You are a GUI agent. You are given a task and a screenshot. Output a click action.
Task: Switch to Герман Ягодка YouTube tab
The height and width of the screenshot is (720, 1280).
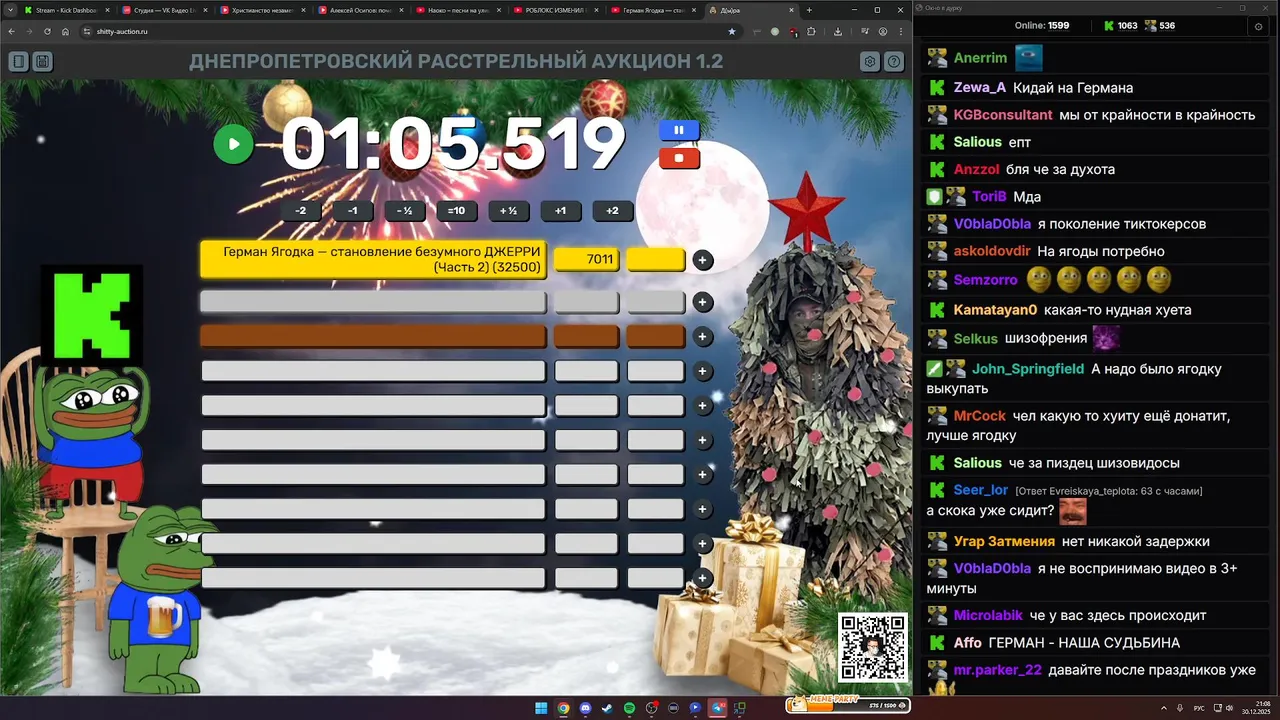coord(655,10)
